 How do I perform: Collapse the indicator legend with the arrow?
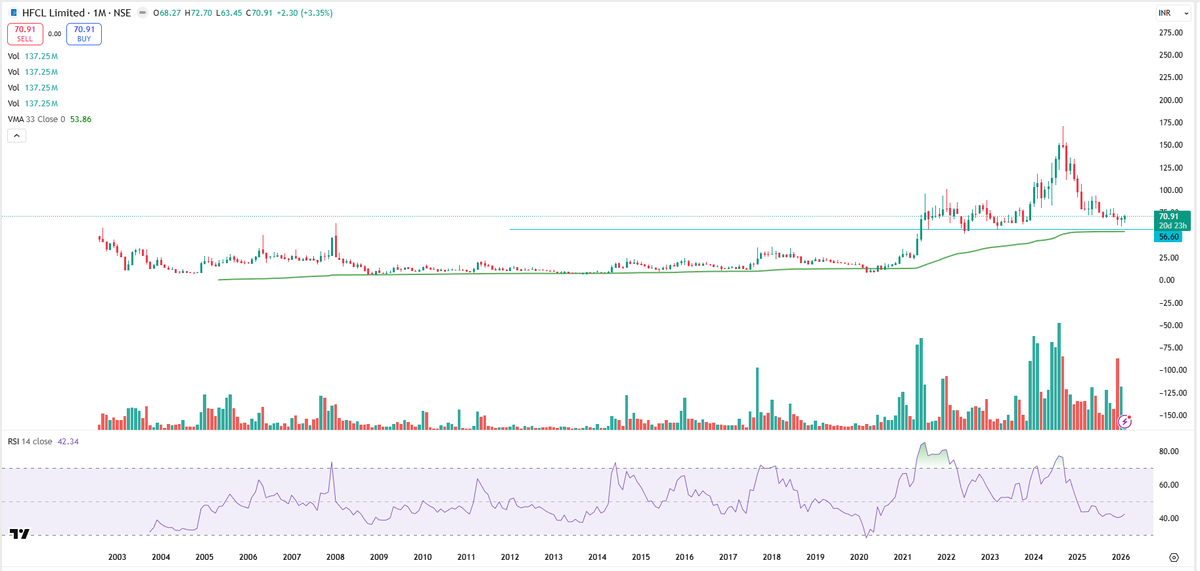coord(16,136)
